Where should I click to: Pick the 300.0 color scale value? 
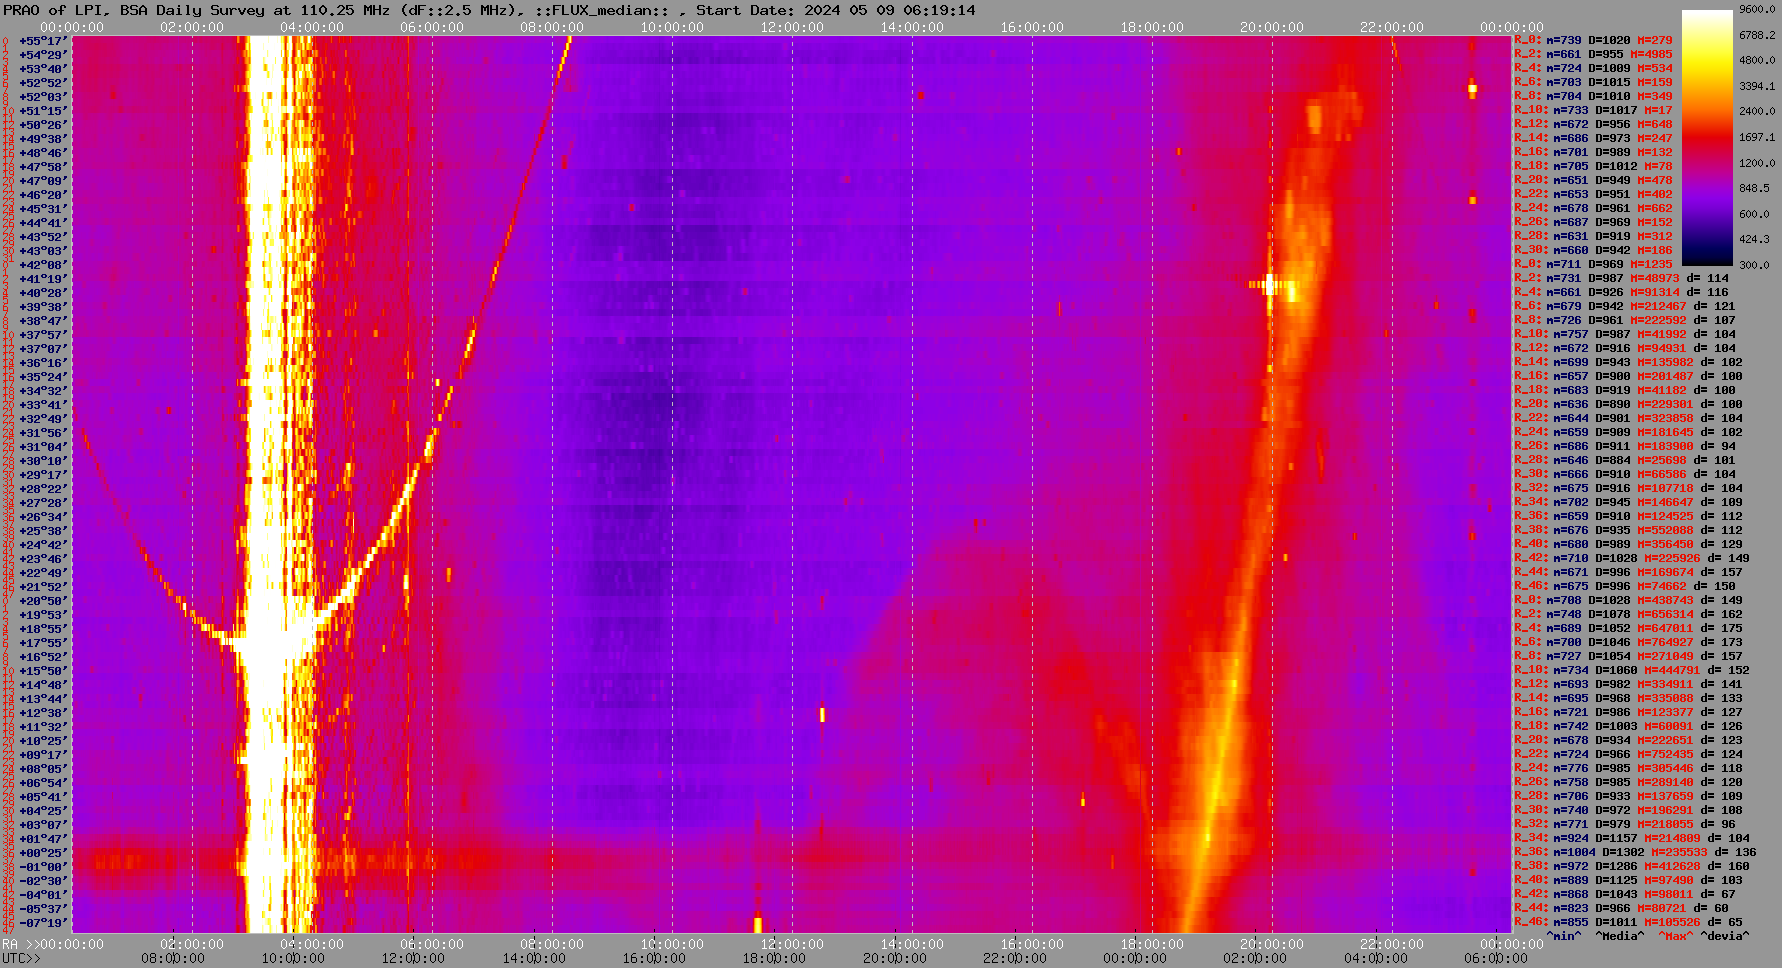click(1754, 265)
